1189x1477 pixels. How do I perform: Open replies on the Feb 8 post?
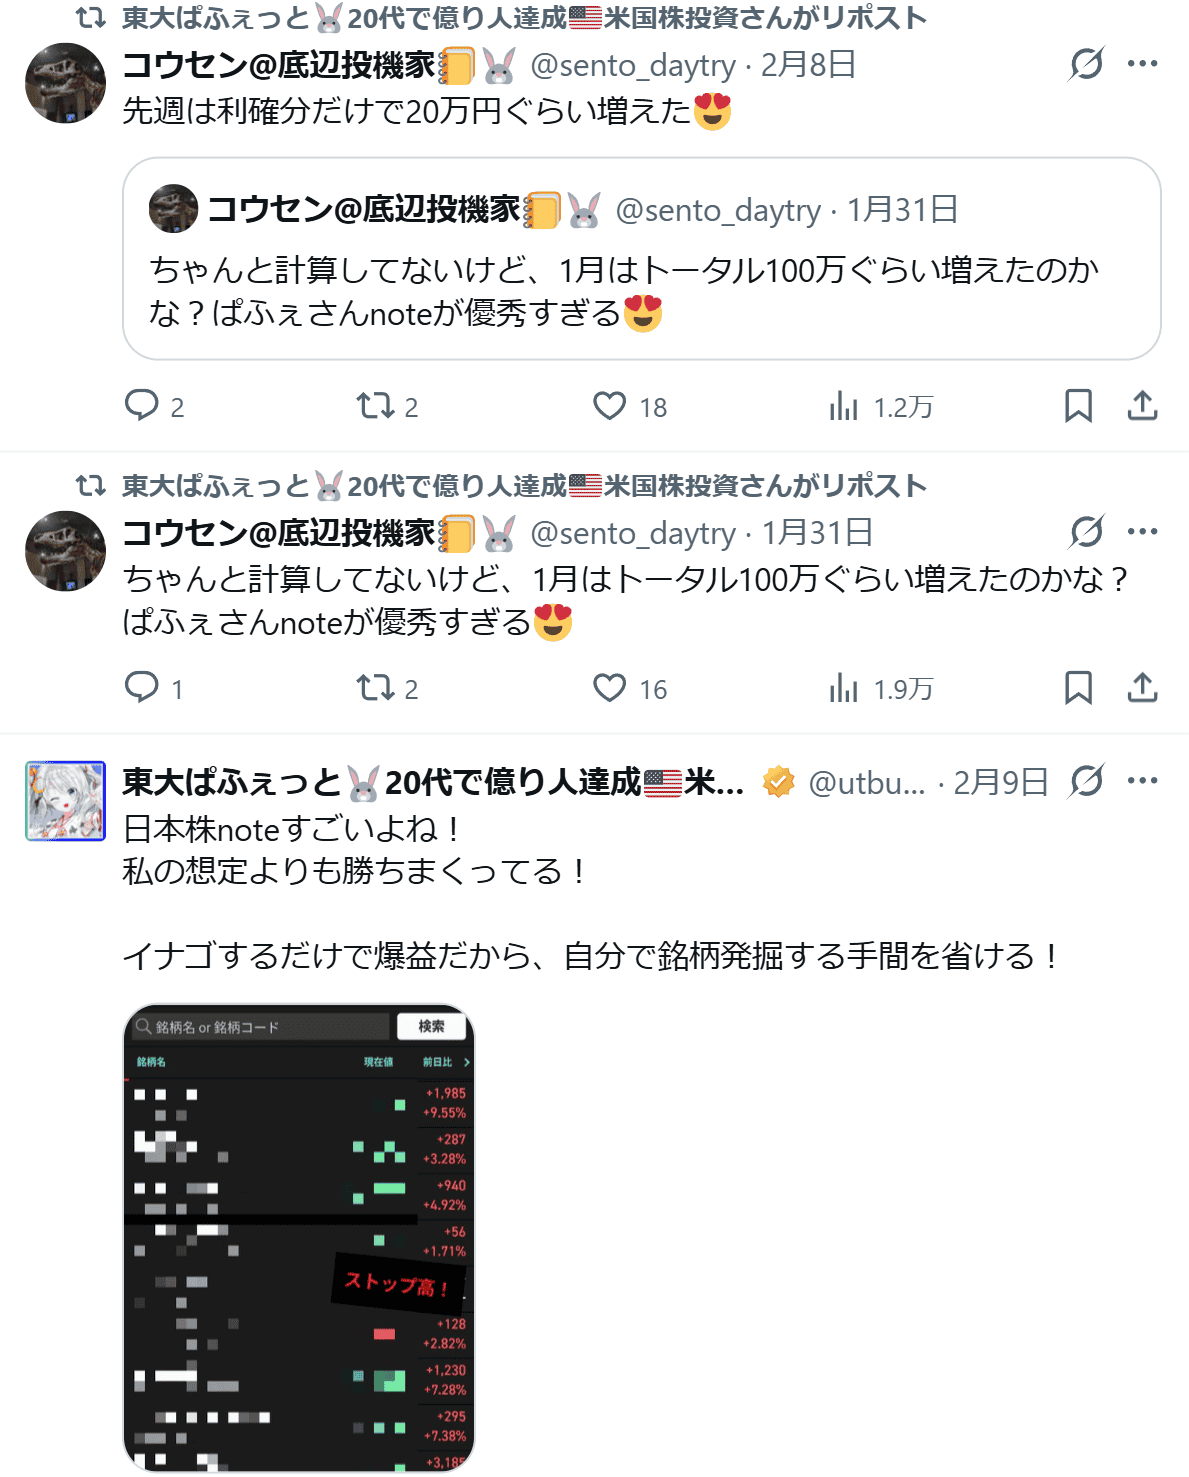154,406
